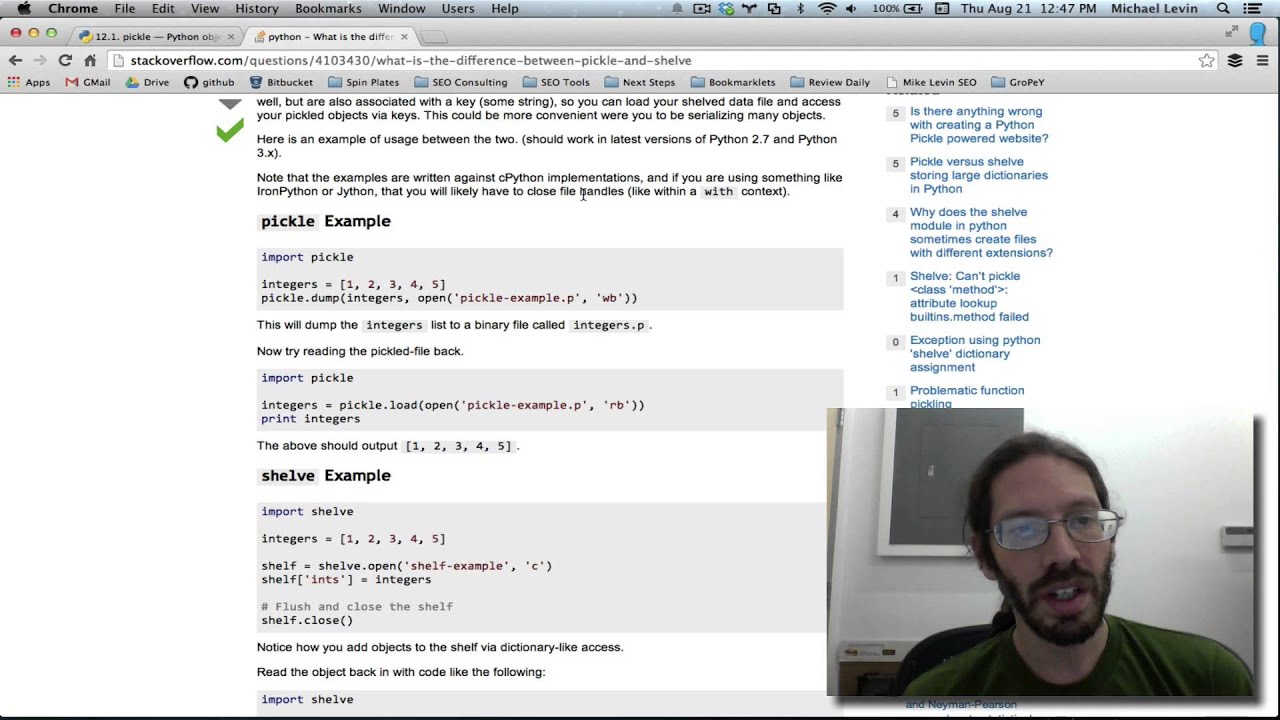Expand the Spin Plates bookmark folder
The height and width of the screenshot is (720, 1280).
tap(363, 82)
